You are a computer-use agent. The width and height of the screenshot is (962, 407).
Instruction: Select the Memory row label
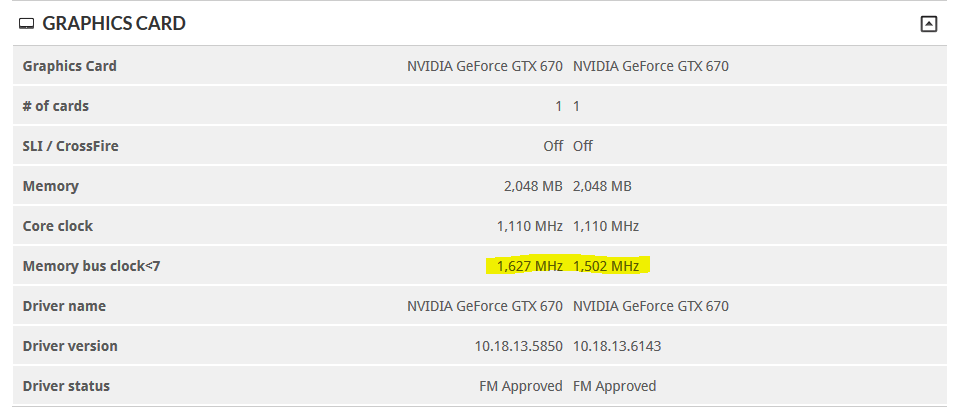(x=50, y=186)
